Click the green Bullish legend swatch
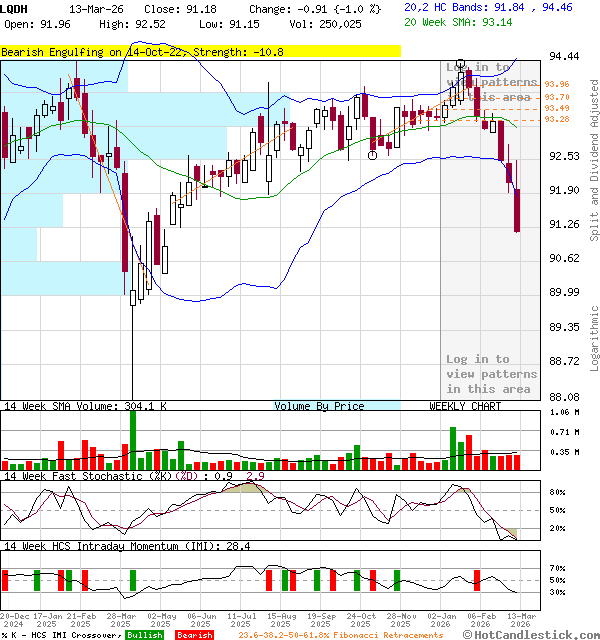Viewport: 600px width, 640px height. 146,635
